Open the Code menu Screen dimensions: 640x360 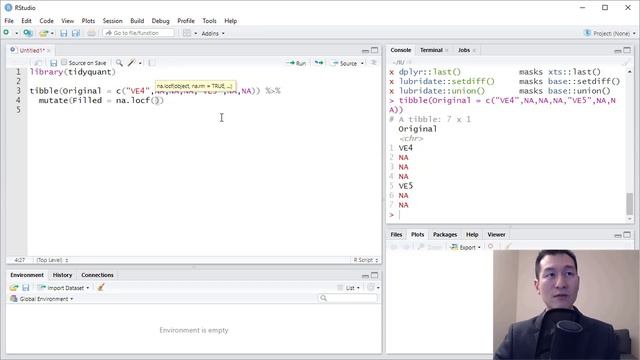tap(46, 21)
